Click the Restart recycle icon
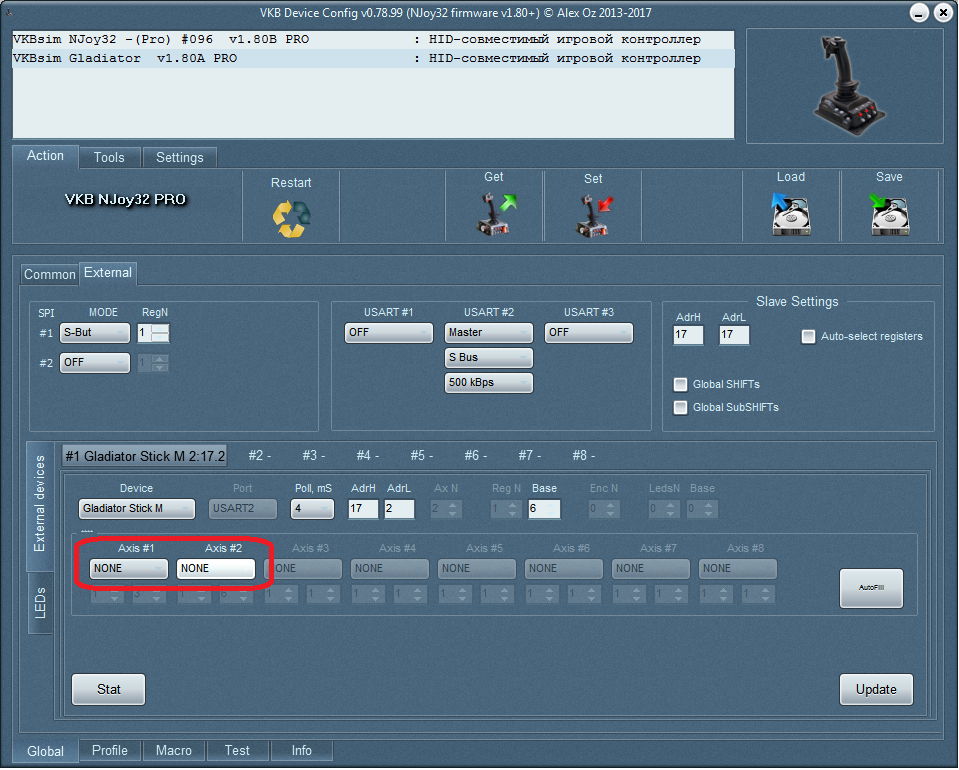 292,218
